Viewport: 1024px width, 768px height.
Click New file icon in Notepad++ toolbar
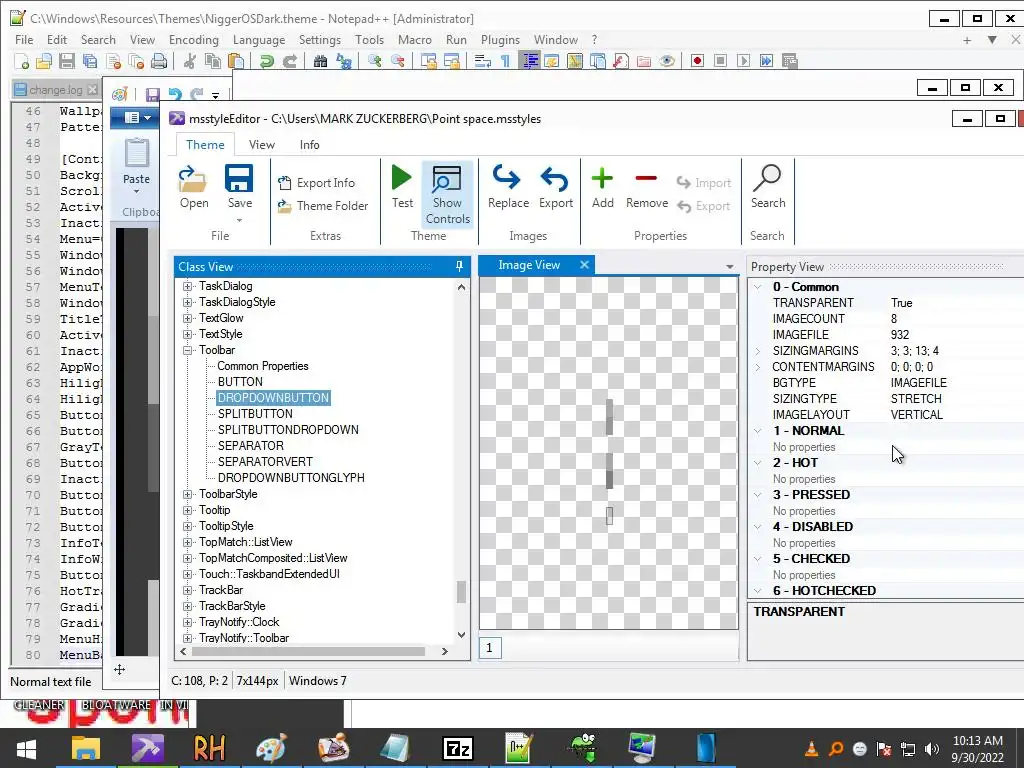pyautogui.click(x=21, y=61)
